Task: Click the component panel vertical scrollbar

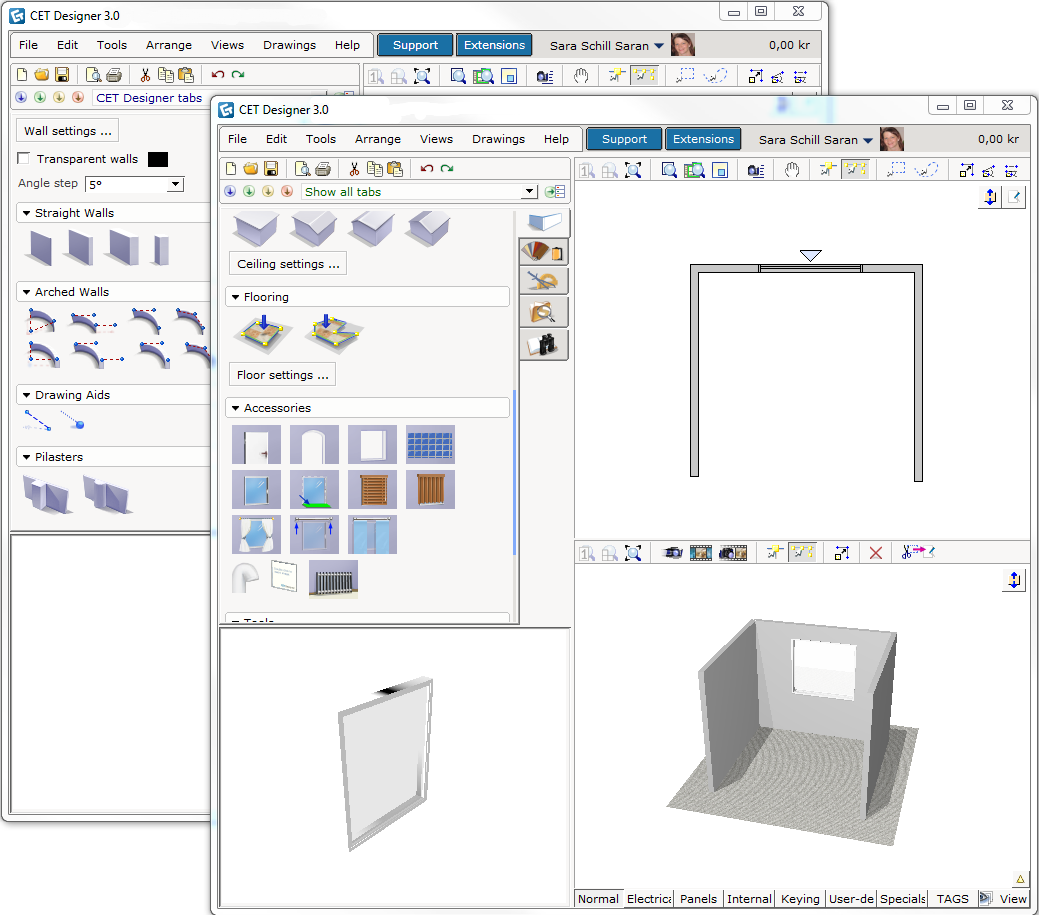Action: (x=515, y=474)
